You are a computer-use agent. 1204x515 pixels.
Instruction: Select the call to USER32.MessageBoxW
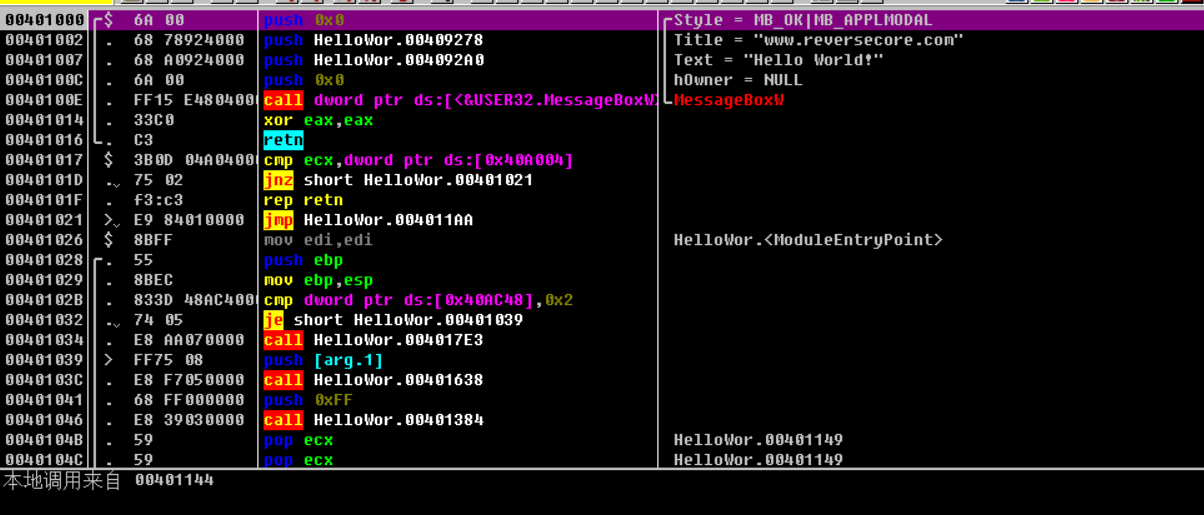(x=460, y=100)
